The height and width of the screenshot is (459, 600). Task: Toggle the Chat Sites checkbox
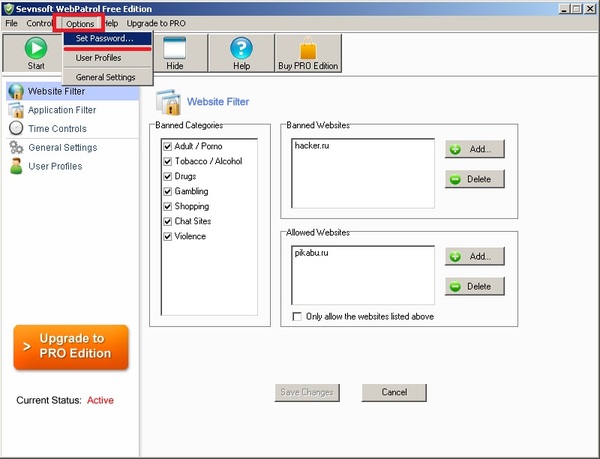(167, 221)
